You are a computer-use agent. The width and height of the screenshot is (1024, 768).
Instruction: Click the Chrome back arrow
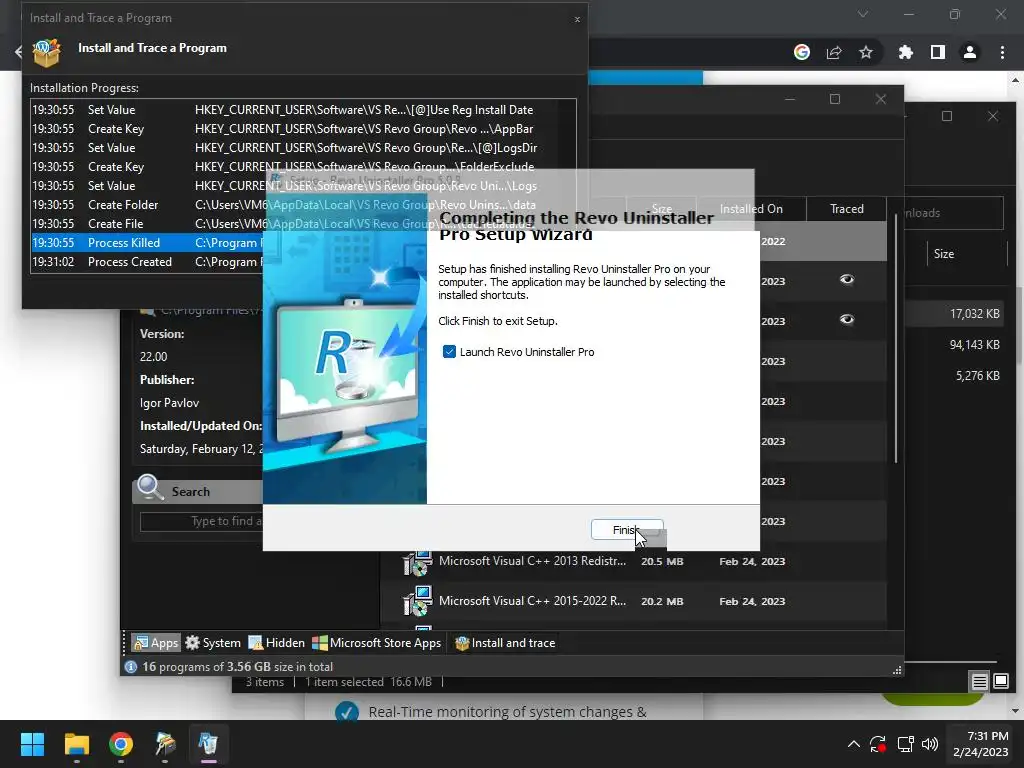[18, 52]
